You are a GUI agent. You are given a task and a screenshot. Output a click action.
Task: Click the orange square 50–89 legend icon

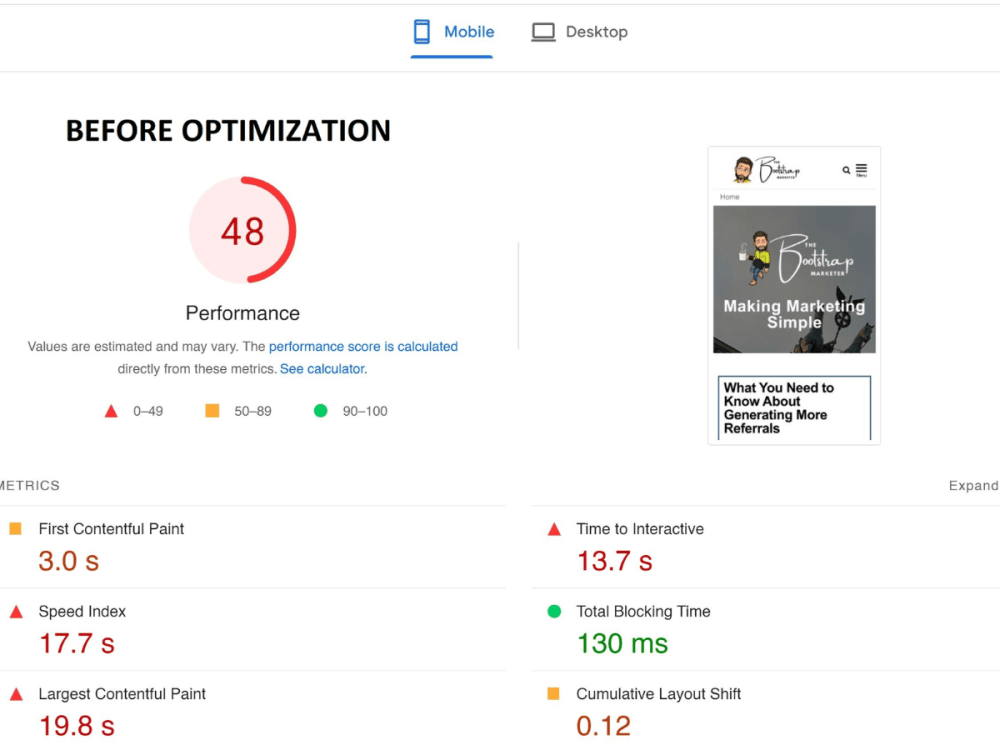pos(212,411)
